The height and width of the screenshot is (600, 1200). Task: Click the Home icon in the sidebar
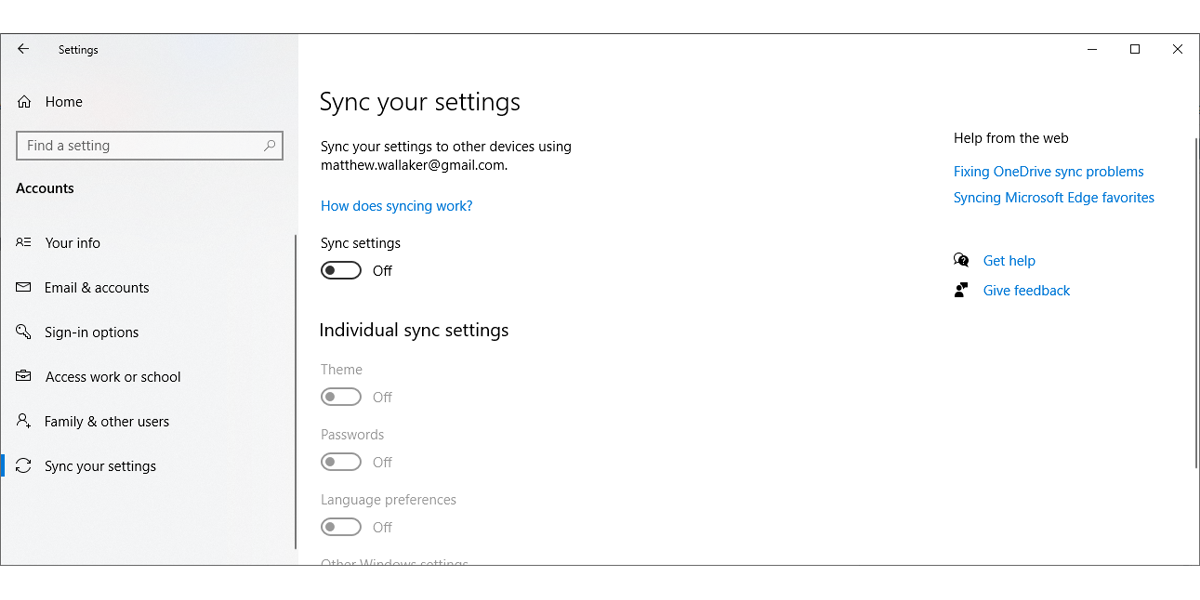pyautogui.click(x=23, y=101)
